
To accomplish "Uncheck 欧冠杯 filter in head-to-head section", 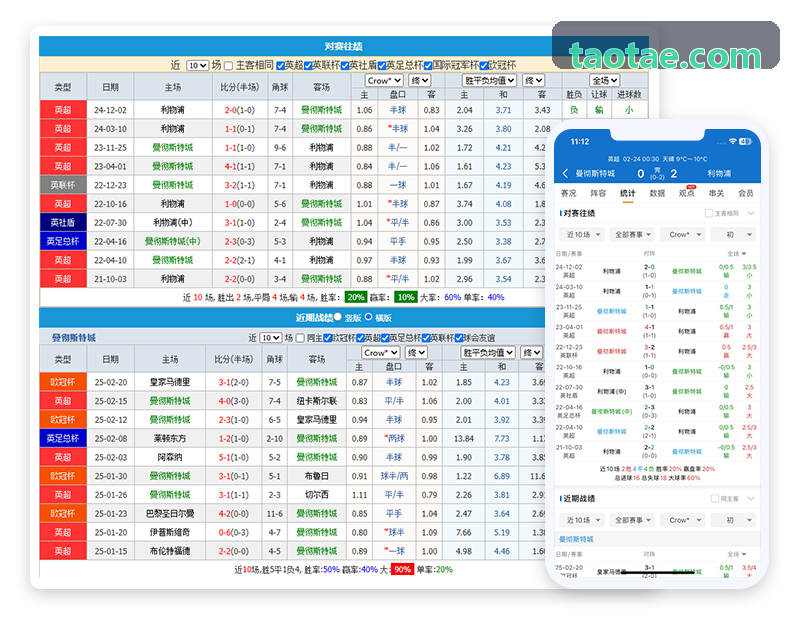I will [x=484, y=66].
